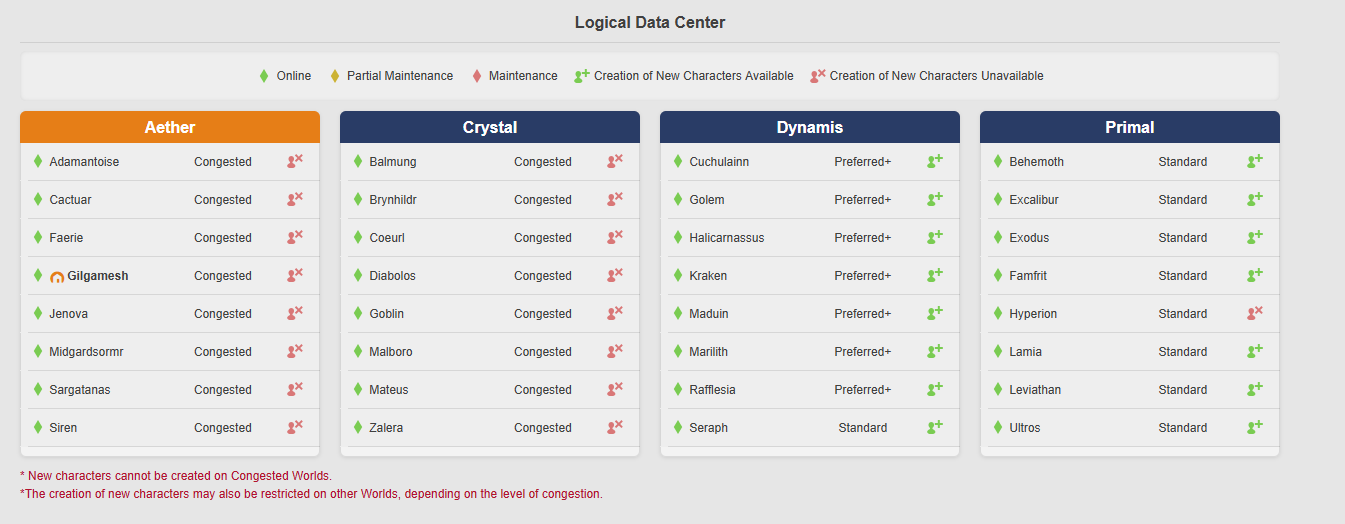The width and height of the screenshot is (1345, 524).
Task: Click the green online diamond beside Halicarnassus
Action: coord(678,238)
